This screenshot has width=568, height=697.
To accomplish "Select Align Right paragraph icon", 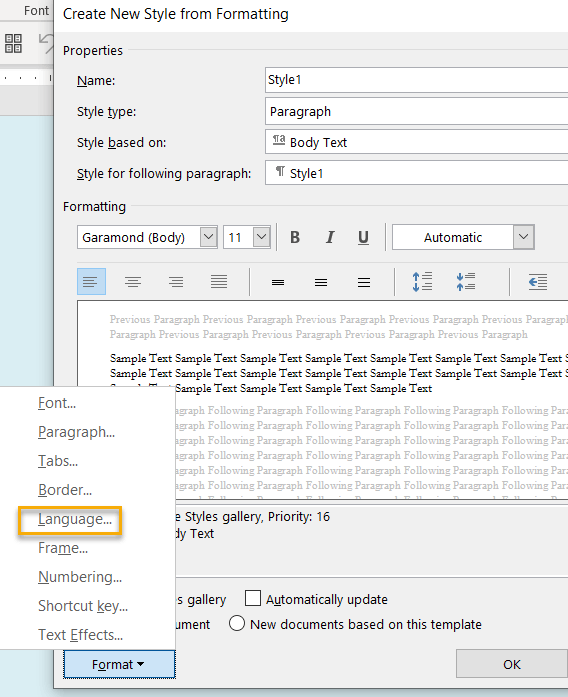I will point(176,281).
